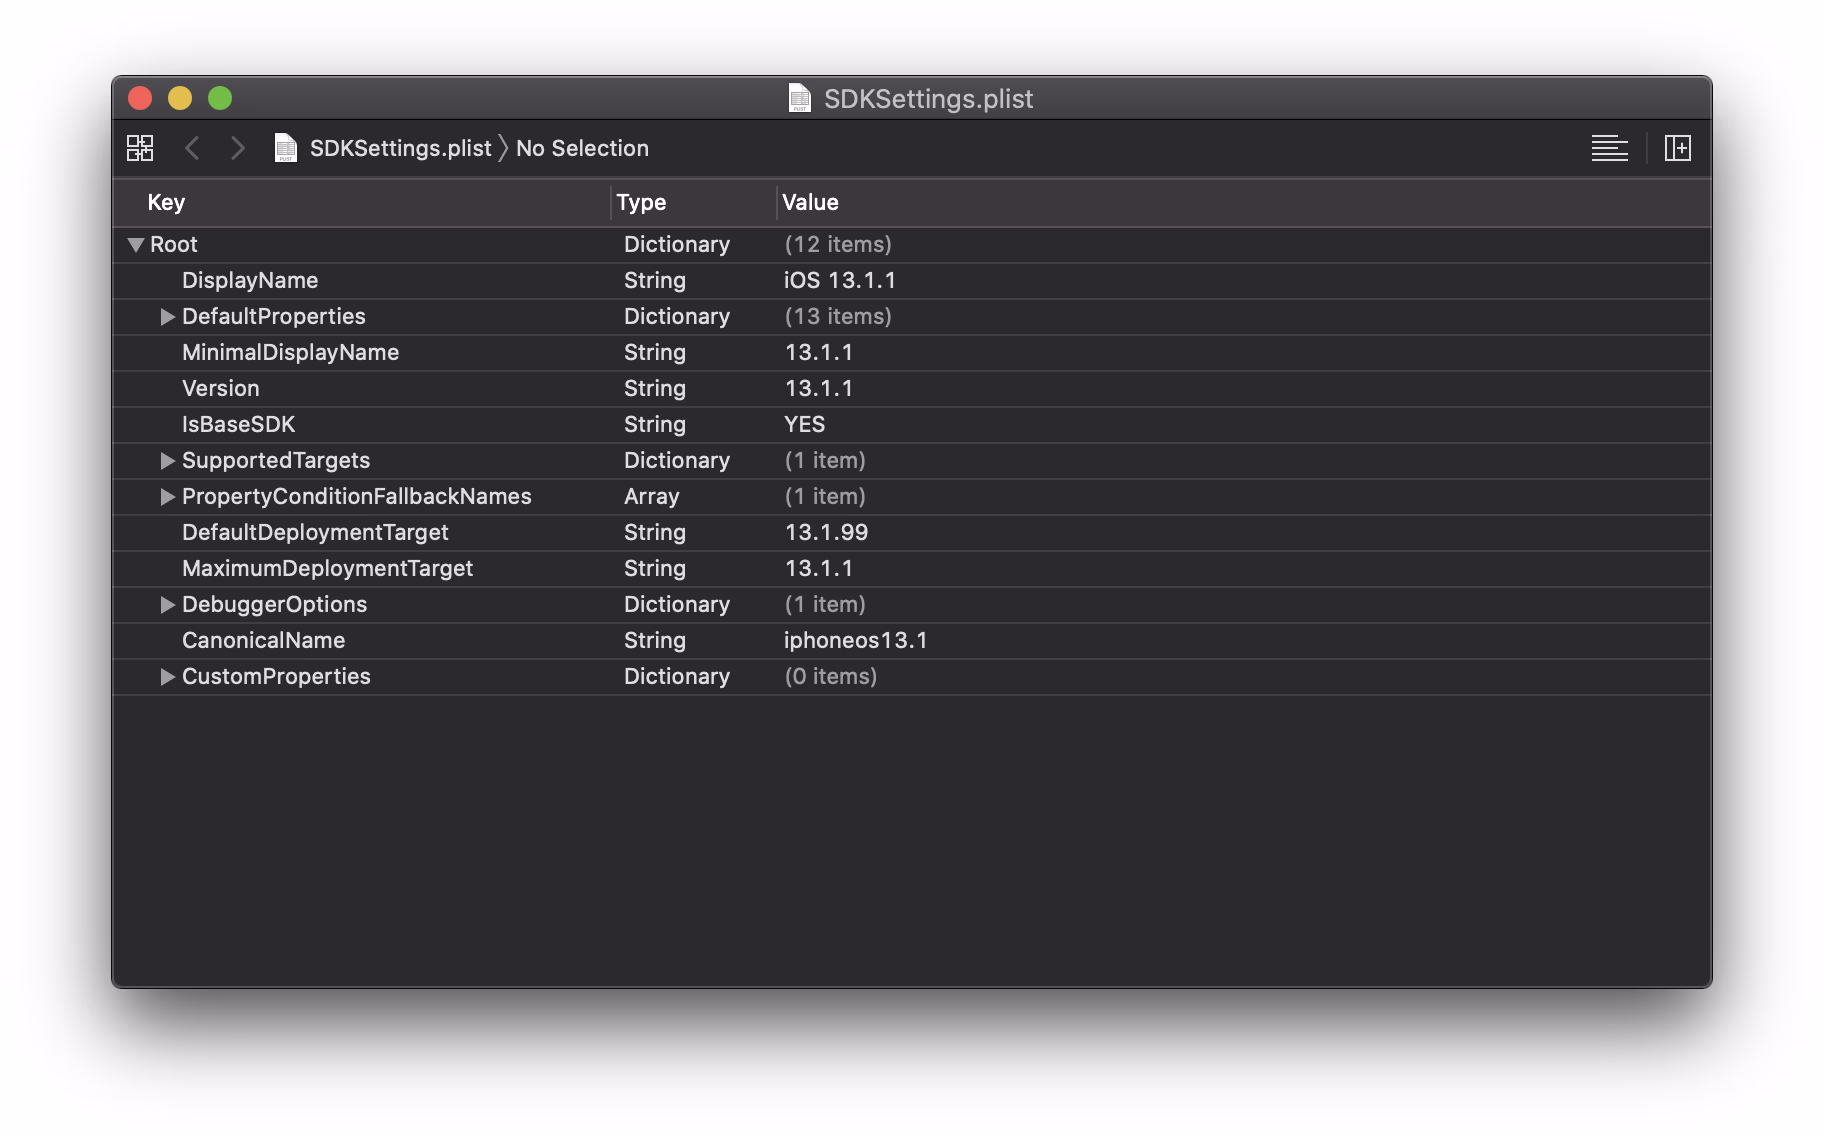This screenshot has height=1136, width=1824.
Task: Open the related items grid menu
Action: (140, 148)
